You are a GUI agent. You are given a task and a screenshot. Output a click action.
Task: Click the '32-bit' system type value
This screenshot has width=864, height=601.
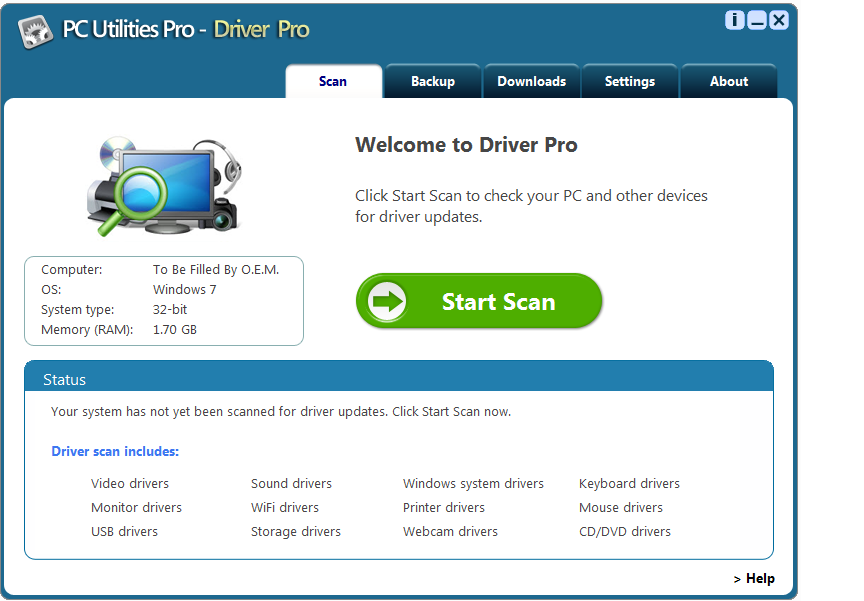(x=170, y=310)
